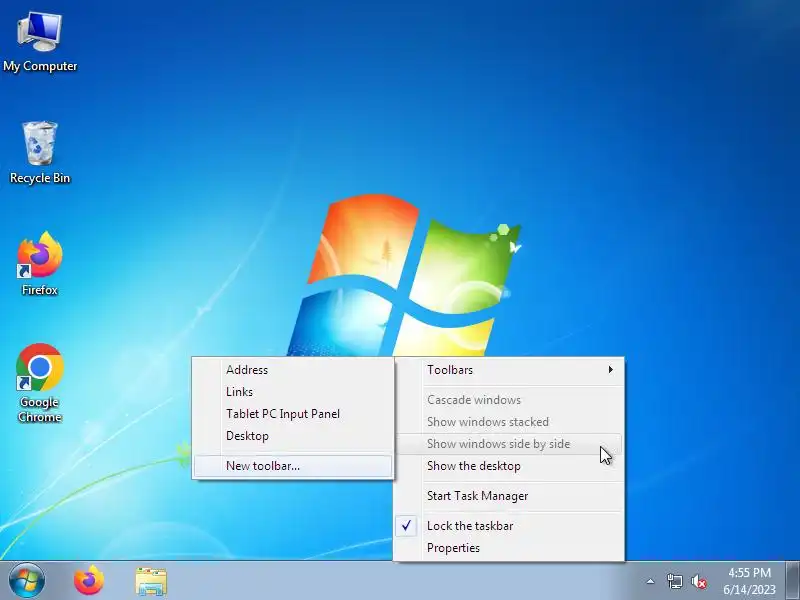This screenshot has width=800, height=600.
Task: Select the Recycle Bin desktop icon
Action: 40,153
